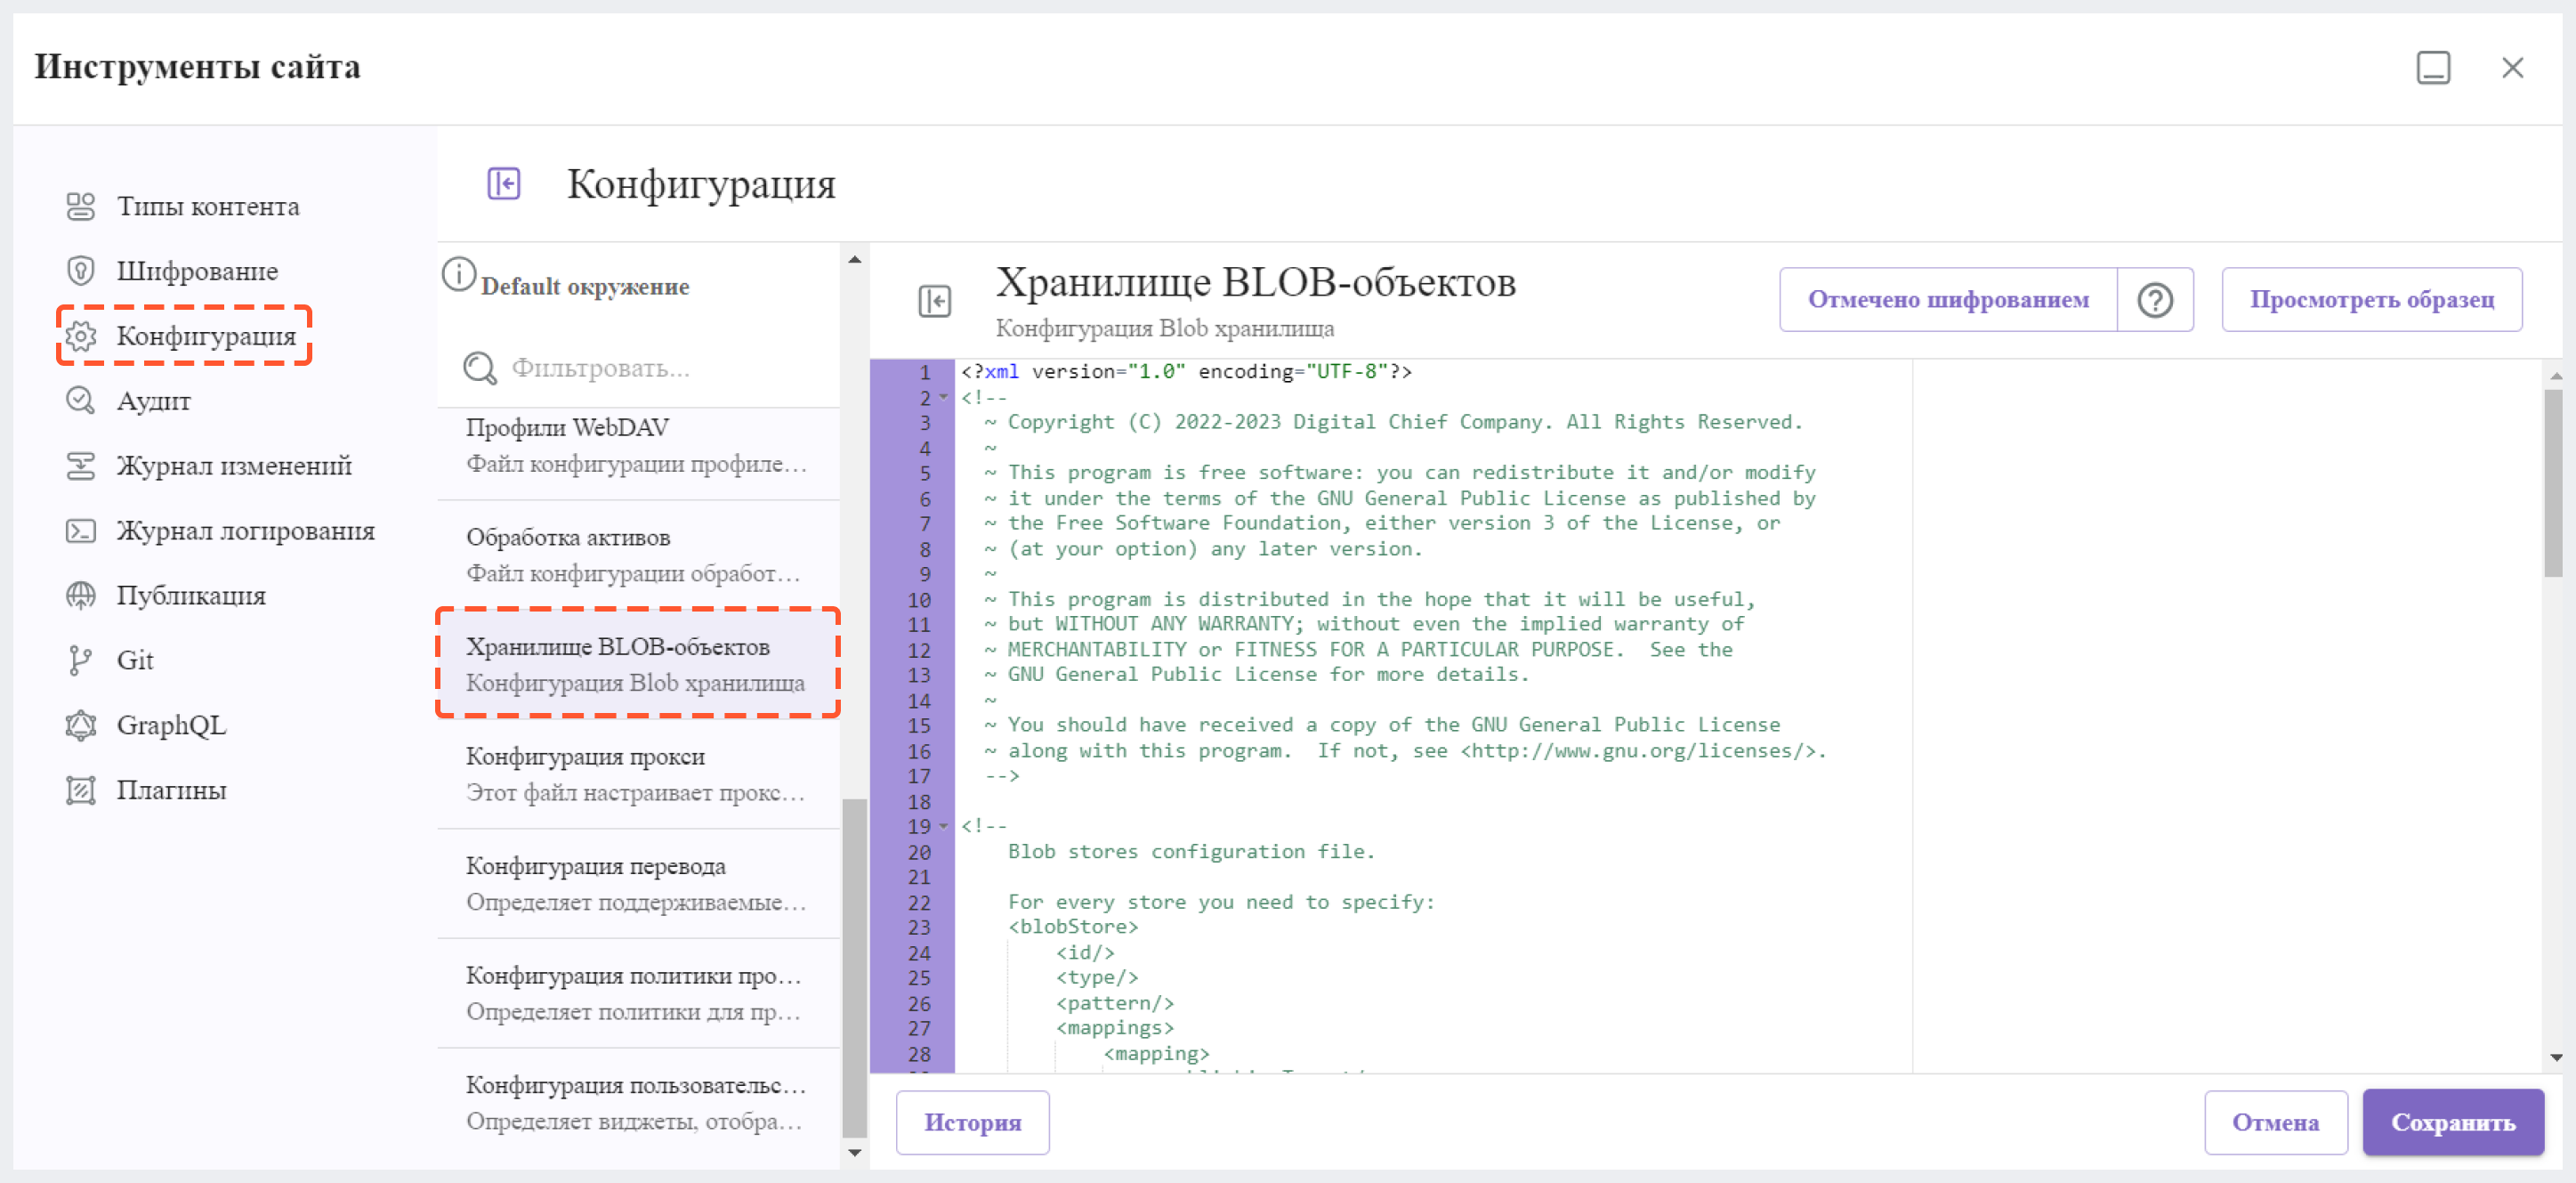
Task: Click config list scroll up arrow
Action: click(x=854, y=259)
